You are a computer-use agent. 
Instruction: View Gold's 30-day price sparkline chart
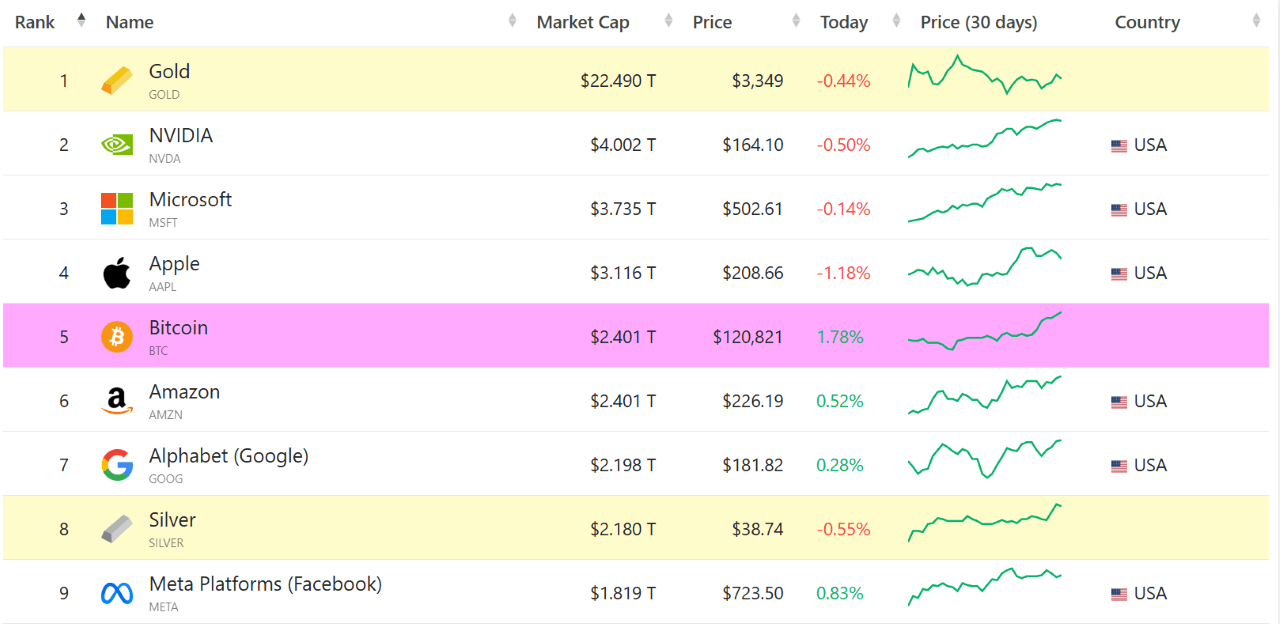pyautogui.click(x=985, y=75)
